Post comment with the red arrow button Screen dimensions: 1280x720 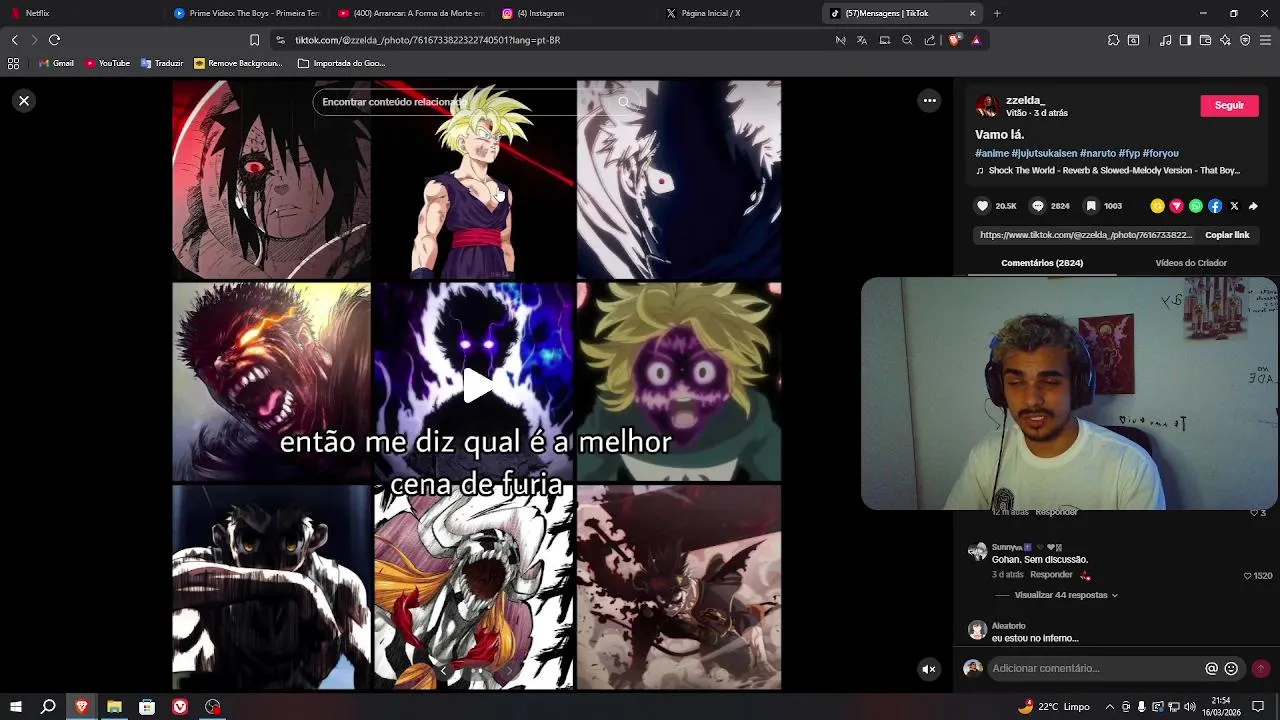pos(1260,668)
